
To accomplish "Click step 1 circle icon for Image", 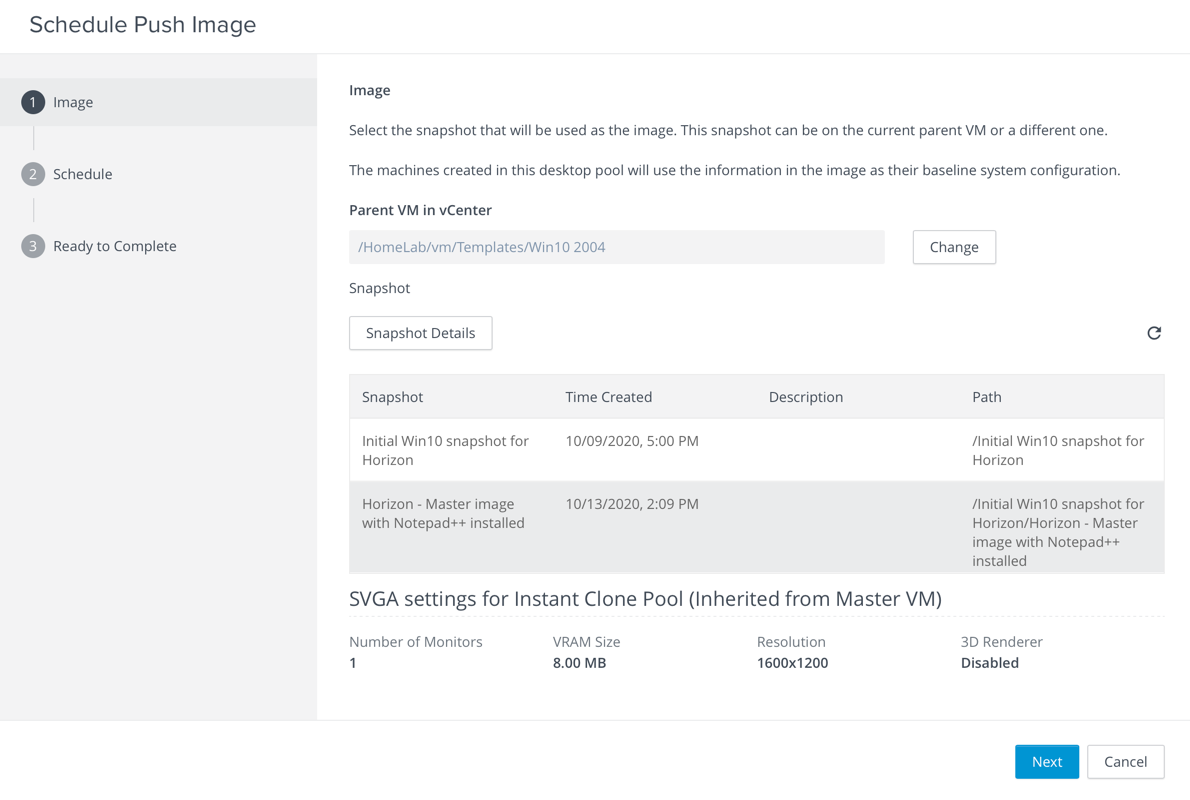I will [33, 102].
